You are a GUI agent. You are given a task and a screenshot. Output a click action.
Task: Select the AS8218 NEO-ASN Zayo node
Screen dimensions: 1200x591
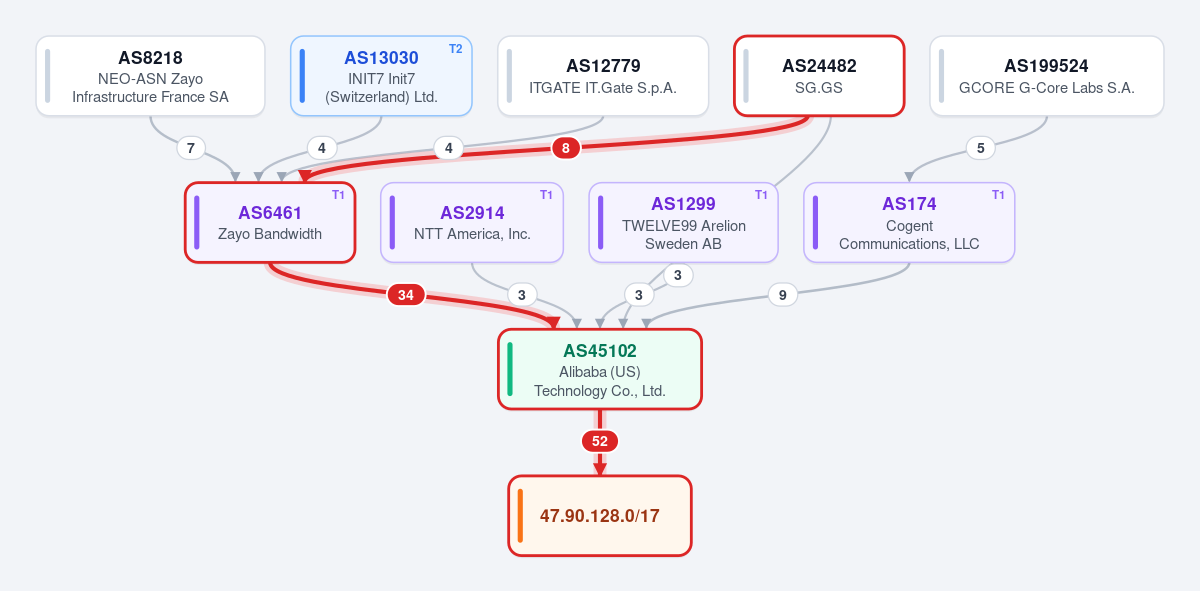click(150, 76)
